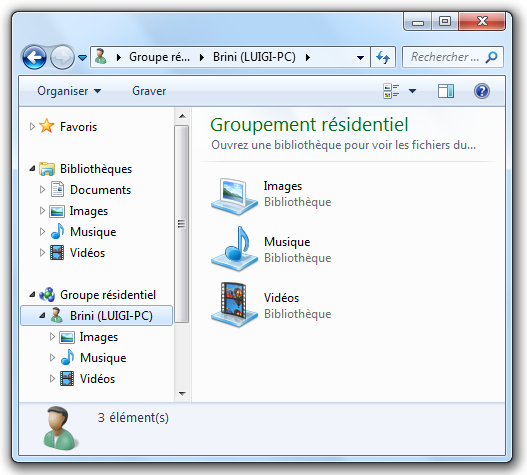Click 'Groupe résidentiel' label in tree

(x=108, y=294)
